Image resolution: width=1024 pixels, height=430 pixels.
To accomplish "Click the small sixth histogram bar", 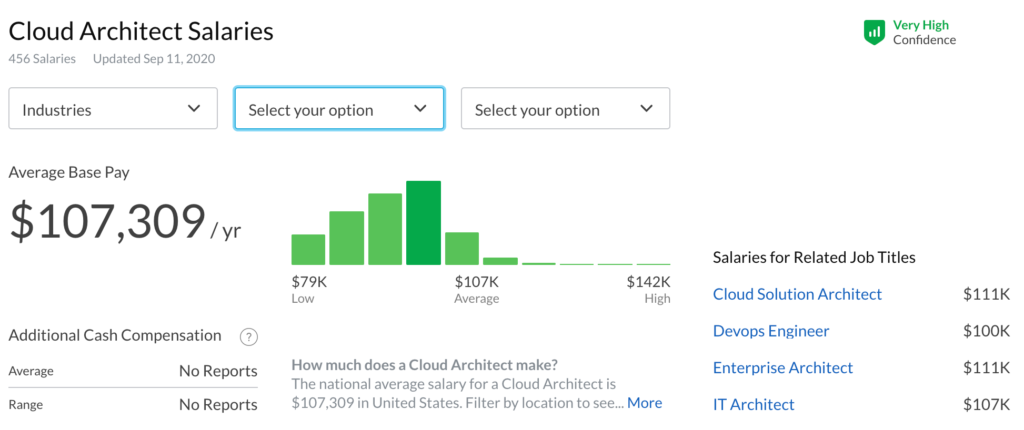I will 500,261.
